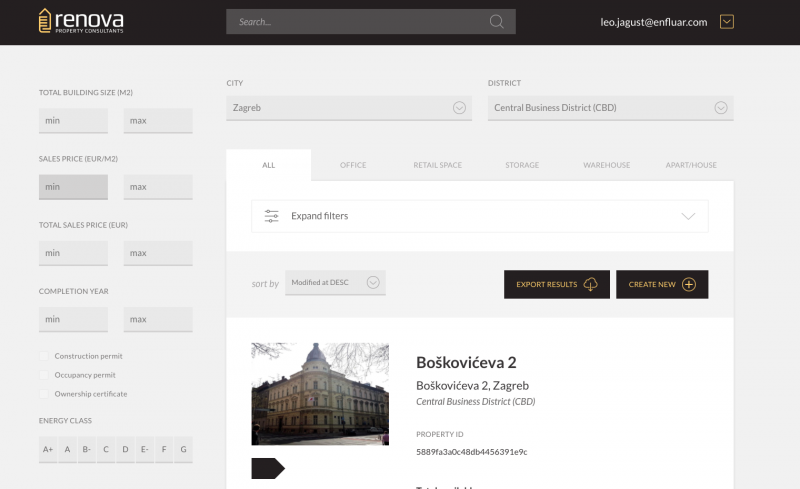Viewport: 800px width, 489px height.
Task: Click the property ID 5889fa3a0c48db4456391e9c
Action: click(472, 452)
